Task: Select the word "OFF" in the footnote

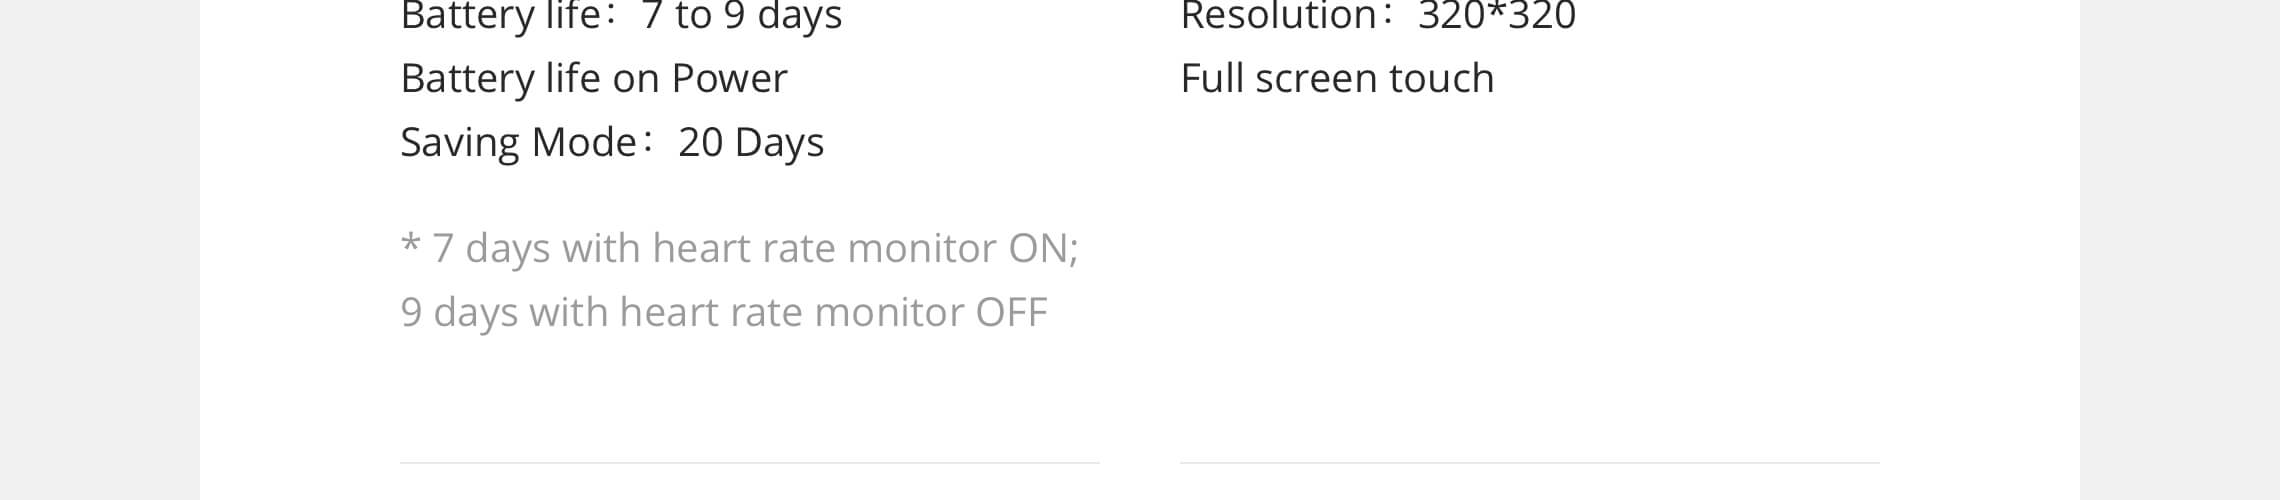Action: pos(1011,313)
